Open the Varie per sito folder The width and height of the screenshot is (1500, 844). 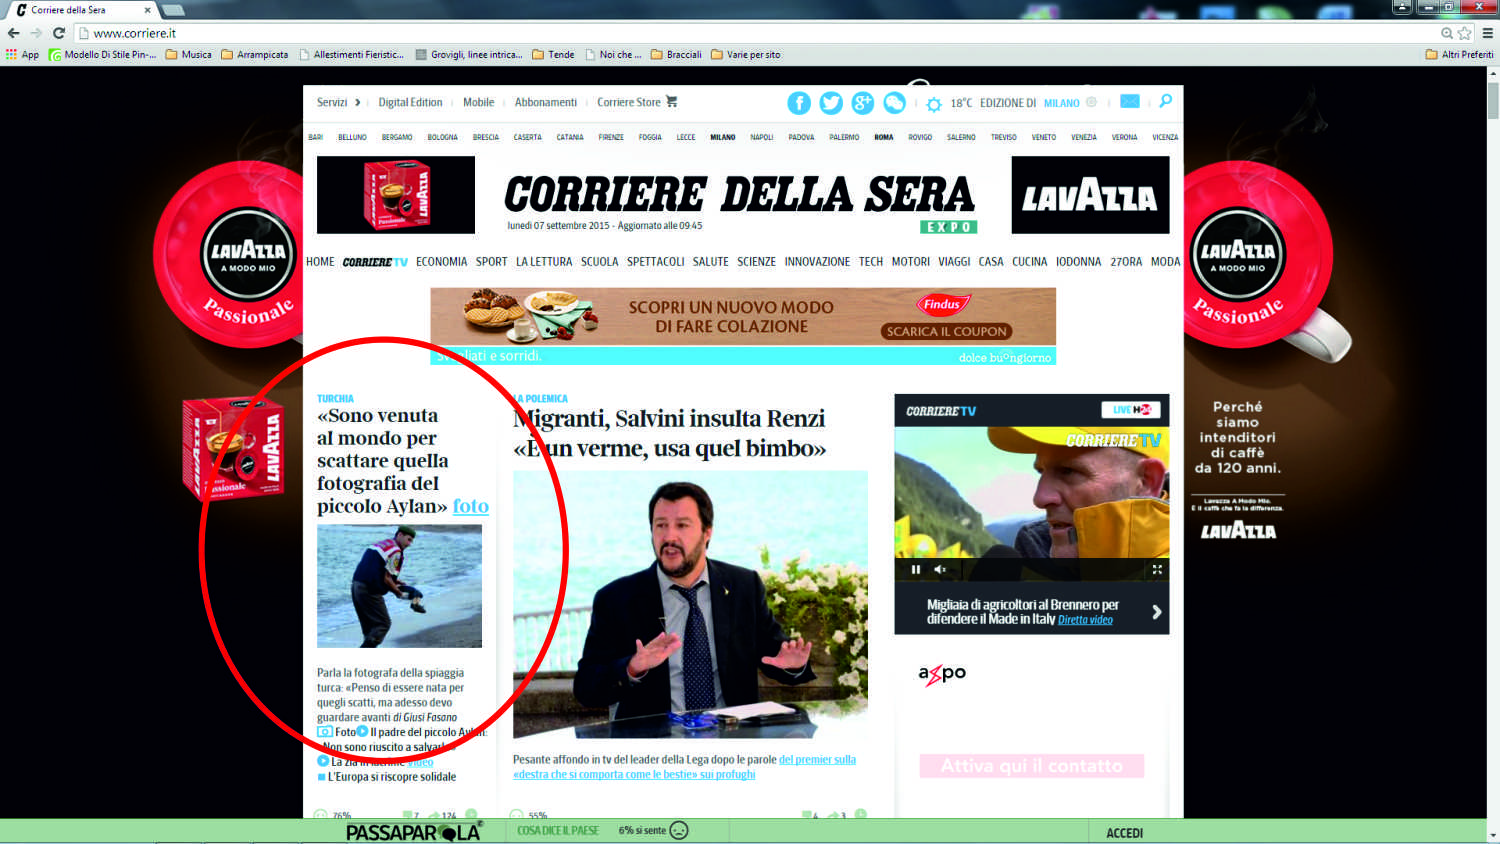coord(746,55)
